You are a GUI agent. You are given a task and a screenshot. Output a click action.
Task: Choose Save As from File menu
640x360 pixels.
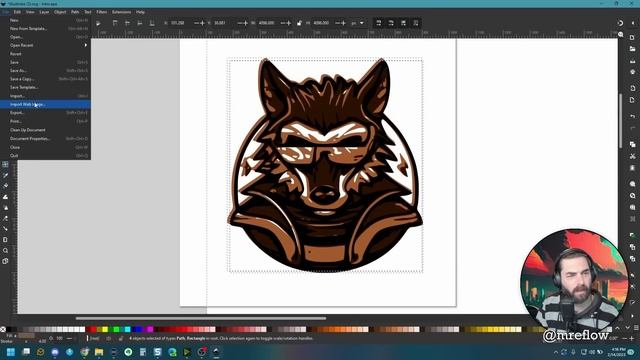(x=45, y=71)
